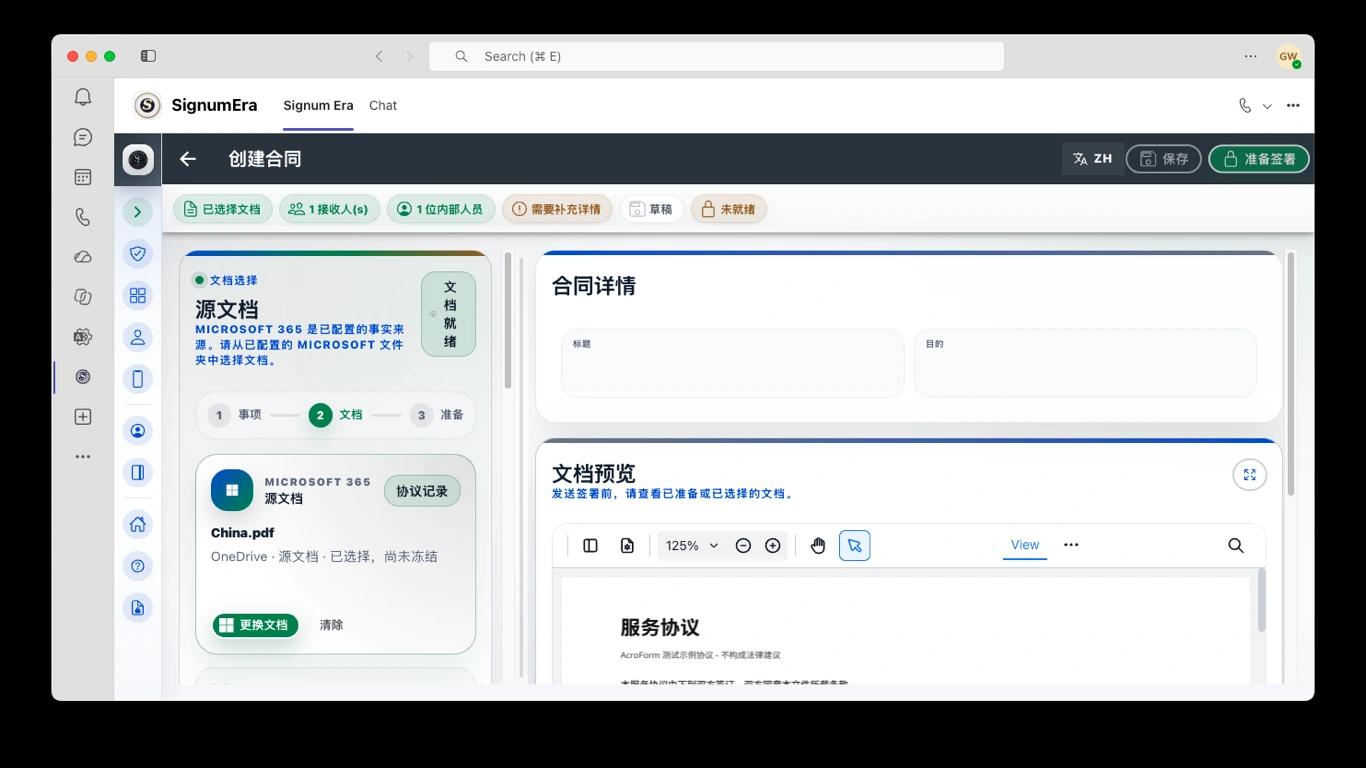
Task: Go back with the arrow beside 创建合同
Action: [187, 159]
